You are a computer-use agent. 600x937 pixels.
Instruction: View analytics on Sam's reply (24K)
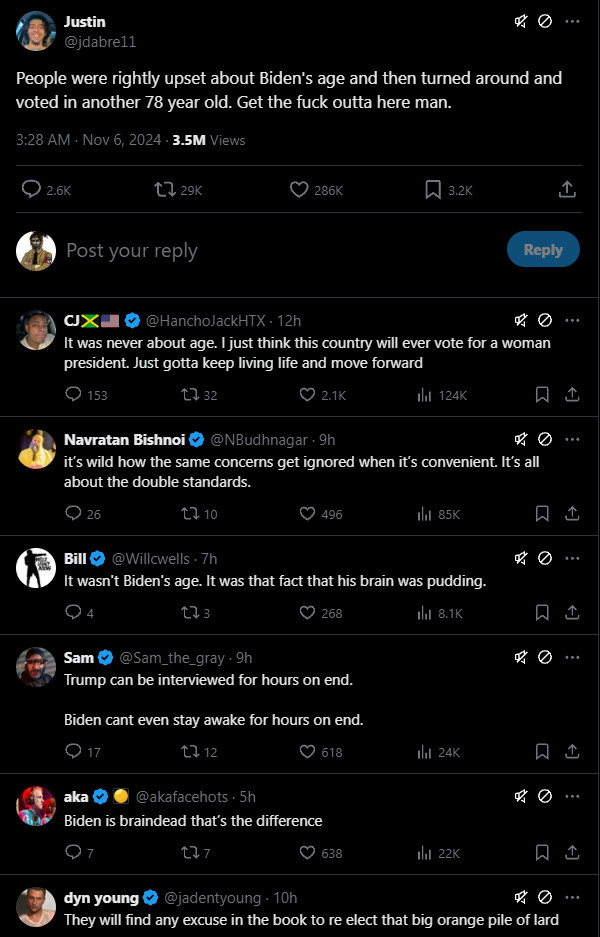(424, 752)
